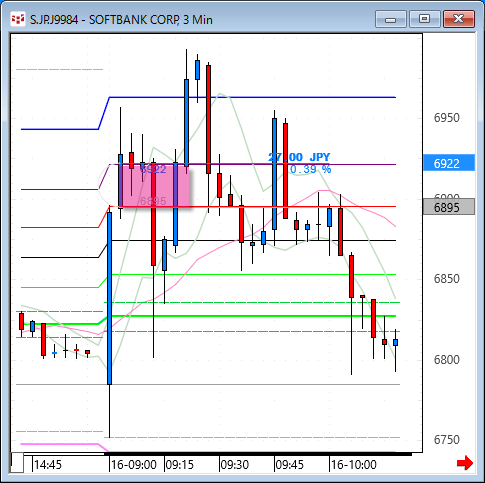Click the small box at bottom-left corner
The image size is (485, 483).
(17, 463)
